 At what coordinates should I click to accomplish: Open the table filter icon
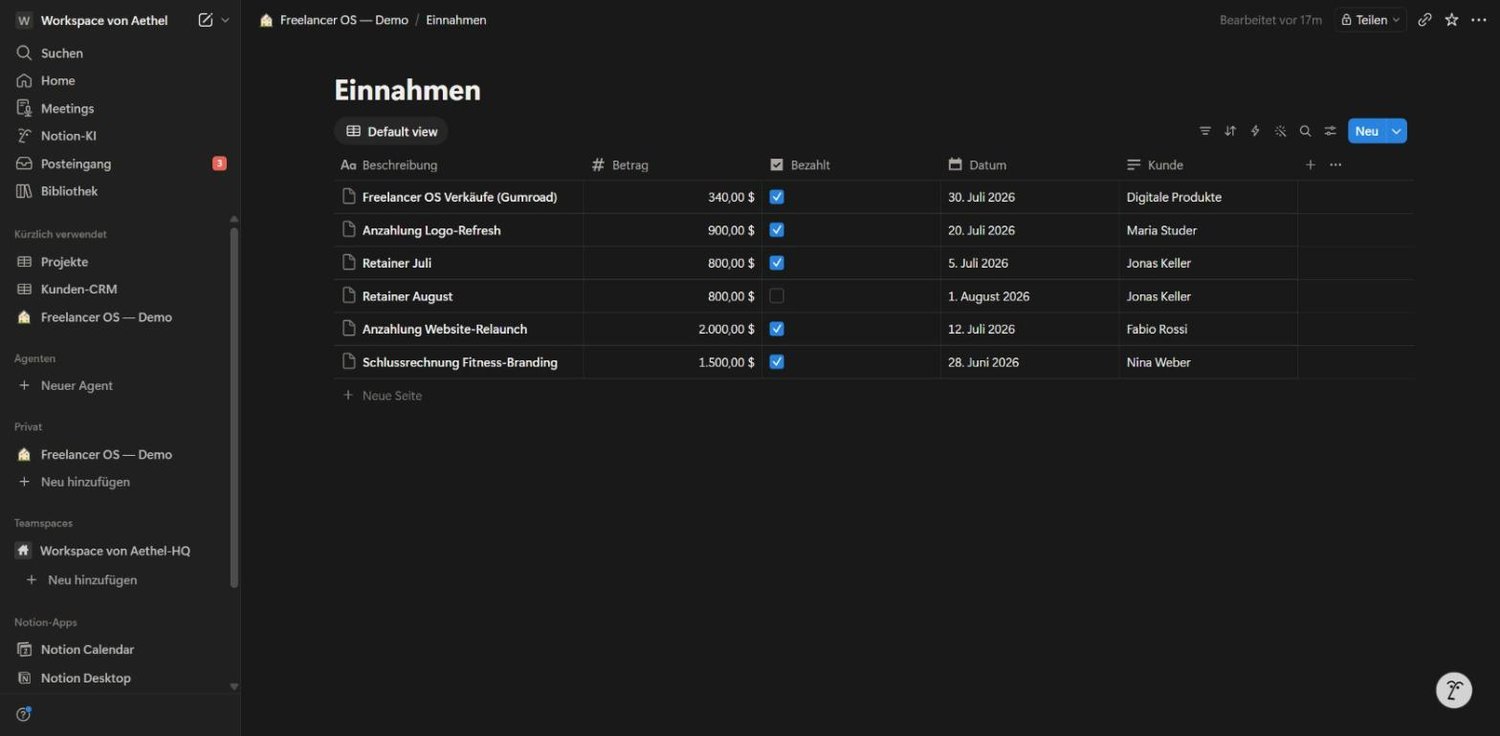(x=1205, y=131)
